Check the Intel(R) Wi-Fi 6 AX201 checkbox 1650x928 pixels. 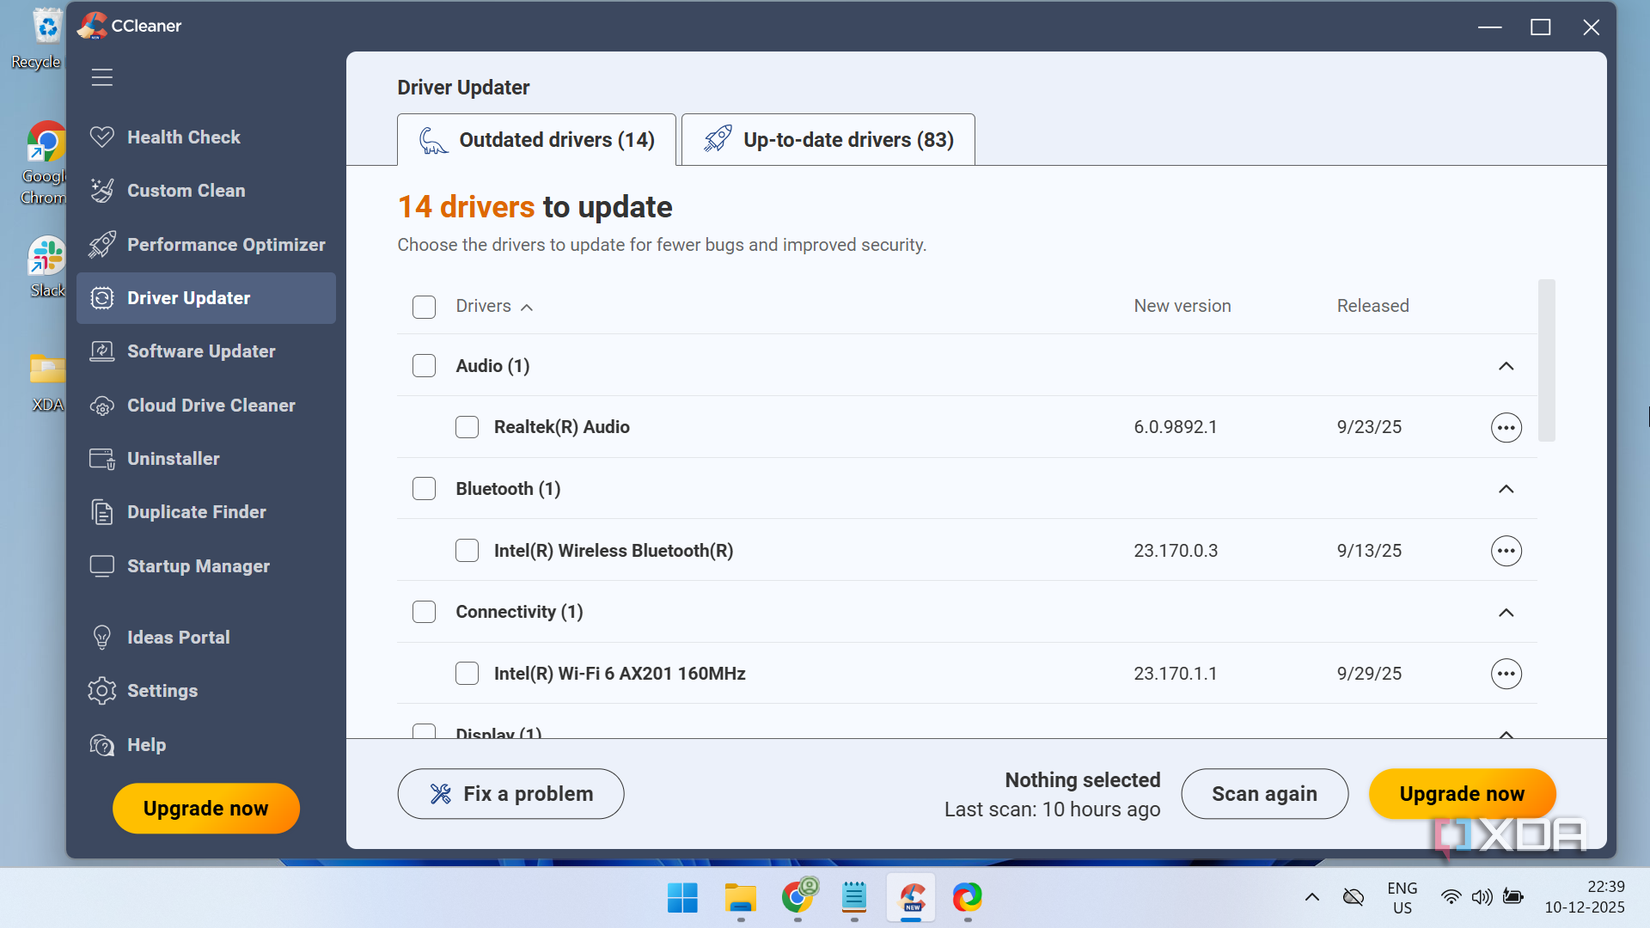pos(467,673)
